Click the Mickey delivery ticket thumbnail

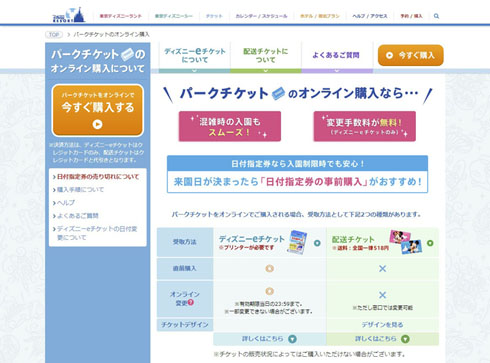pos(406,242)
